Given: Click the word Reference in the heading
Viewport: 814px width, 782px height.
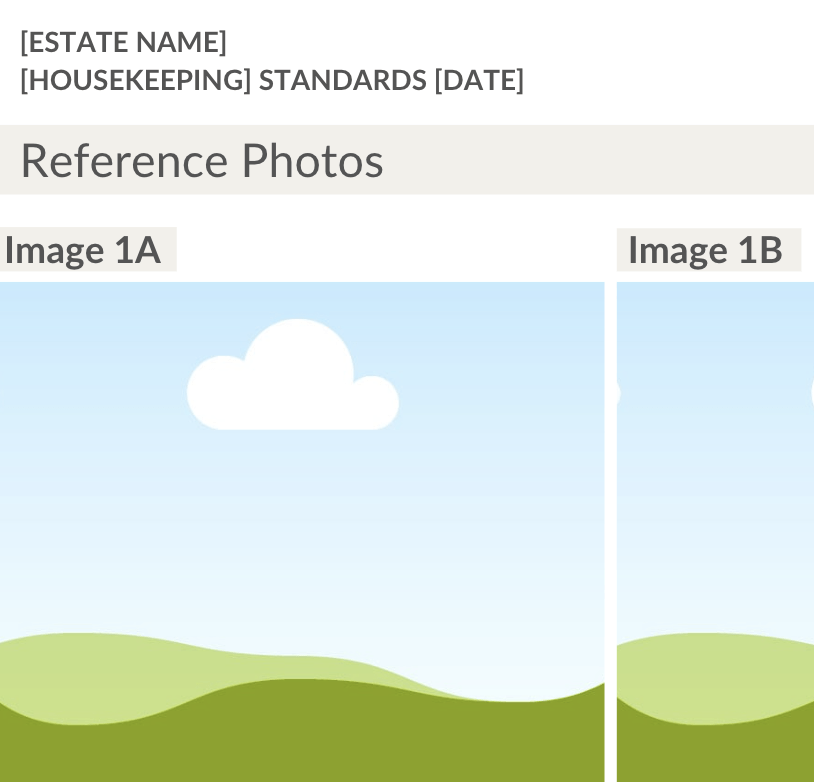Looking at the screenshot, I should 123,160.
